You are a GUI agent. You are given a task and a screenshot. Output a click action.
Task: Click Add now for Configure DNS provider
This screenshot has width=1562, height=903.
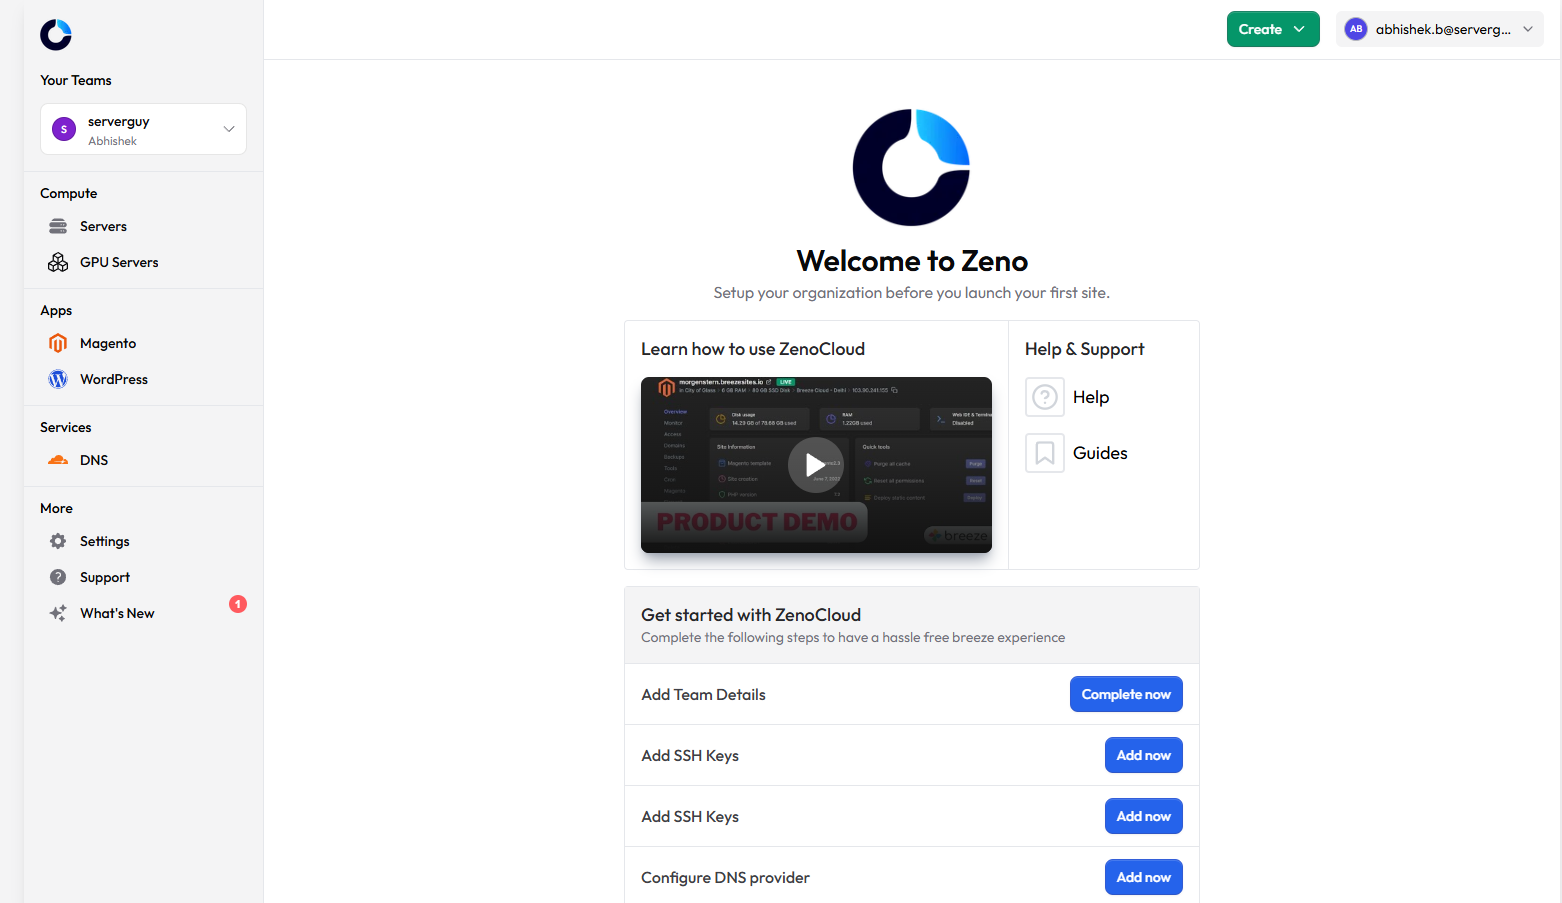tap(1143, 877)
